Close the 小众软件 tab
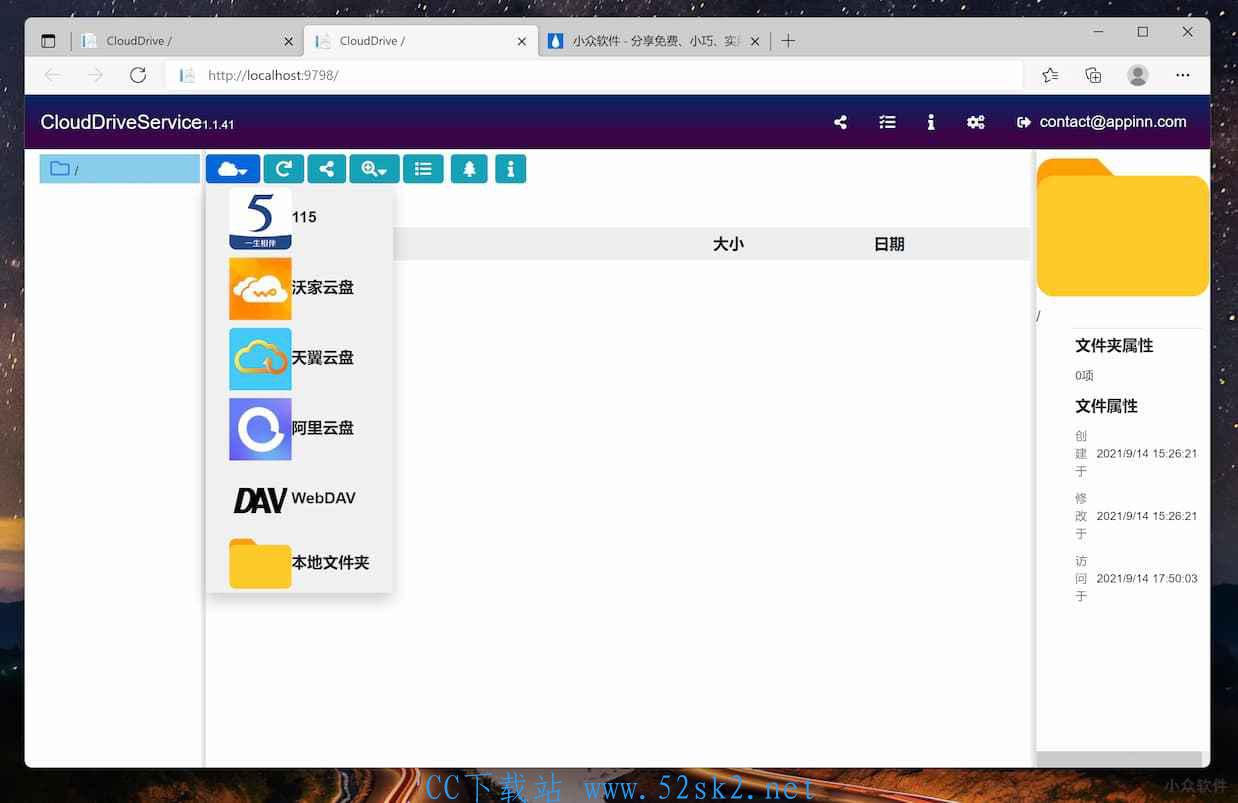The image size is (1238, 803). tap(754, 41)
